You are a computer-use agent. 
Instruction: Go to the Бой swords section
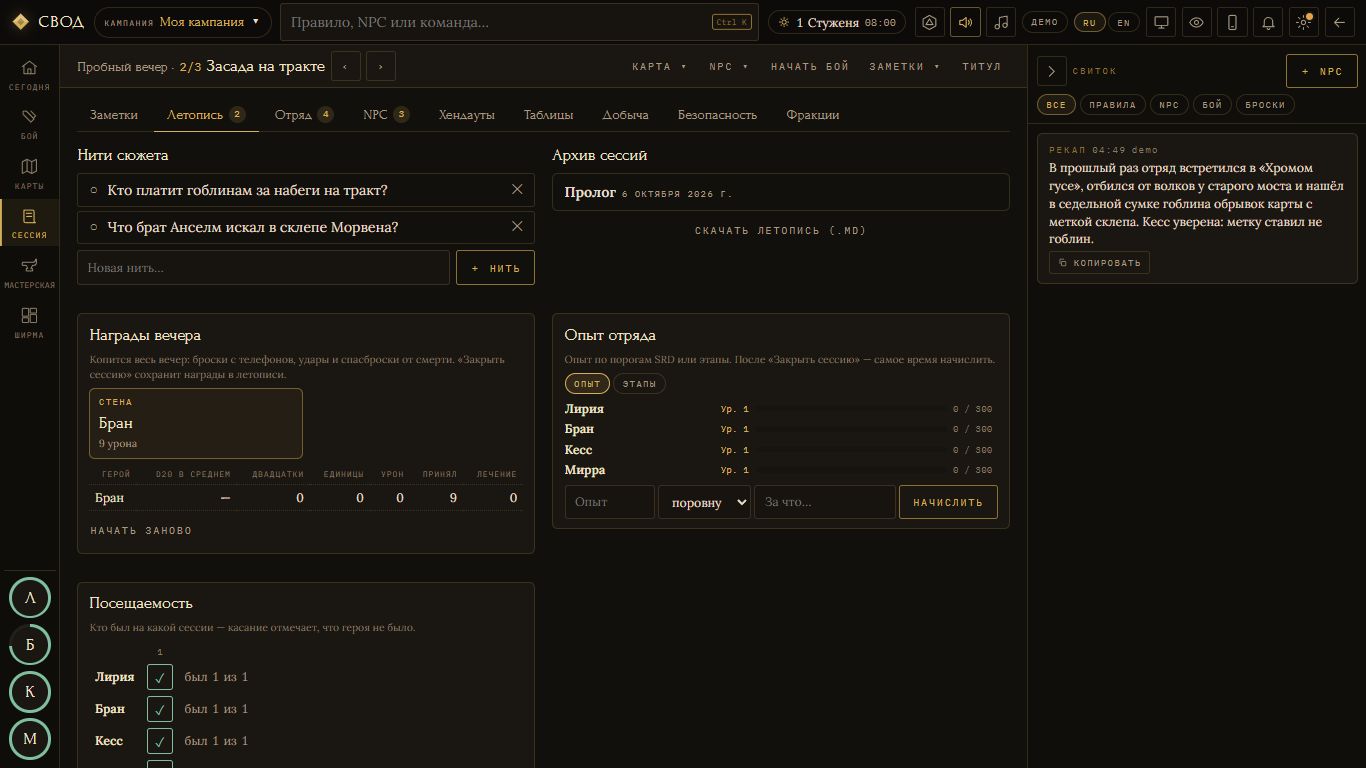(x=29, y=125)
